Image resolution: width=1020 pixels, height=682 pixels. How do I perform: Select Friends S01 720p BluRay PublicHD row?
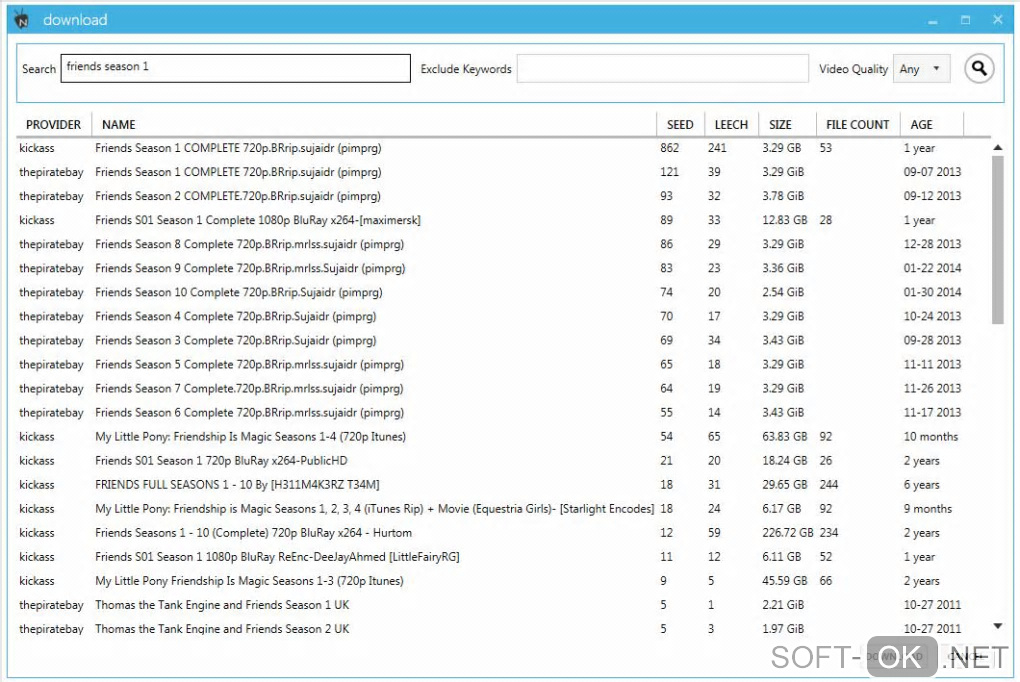503,461
